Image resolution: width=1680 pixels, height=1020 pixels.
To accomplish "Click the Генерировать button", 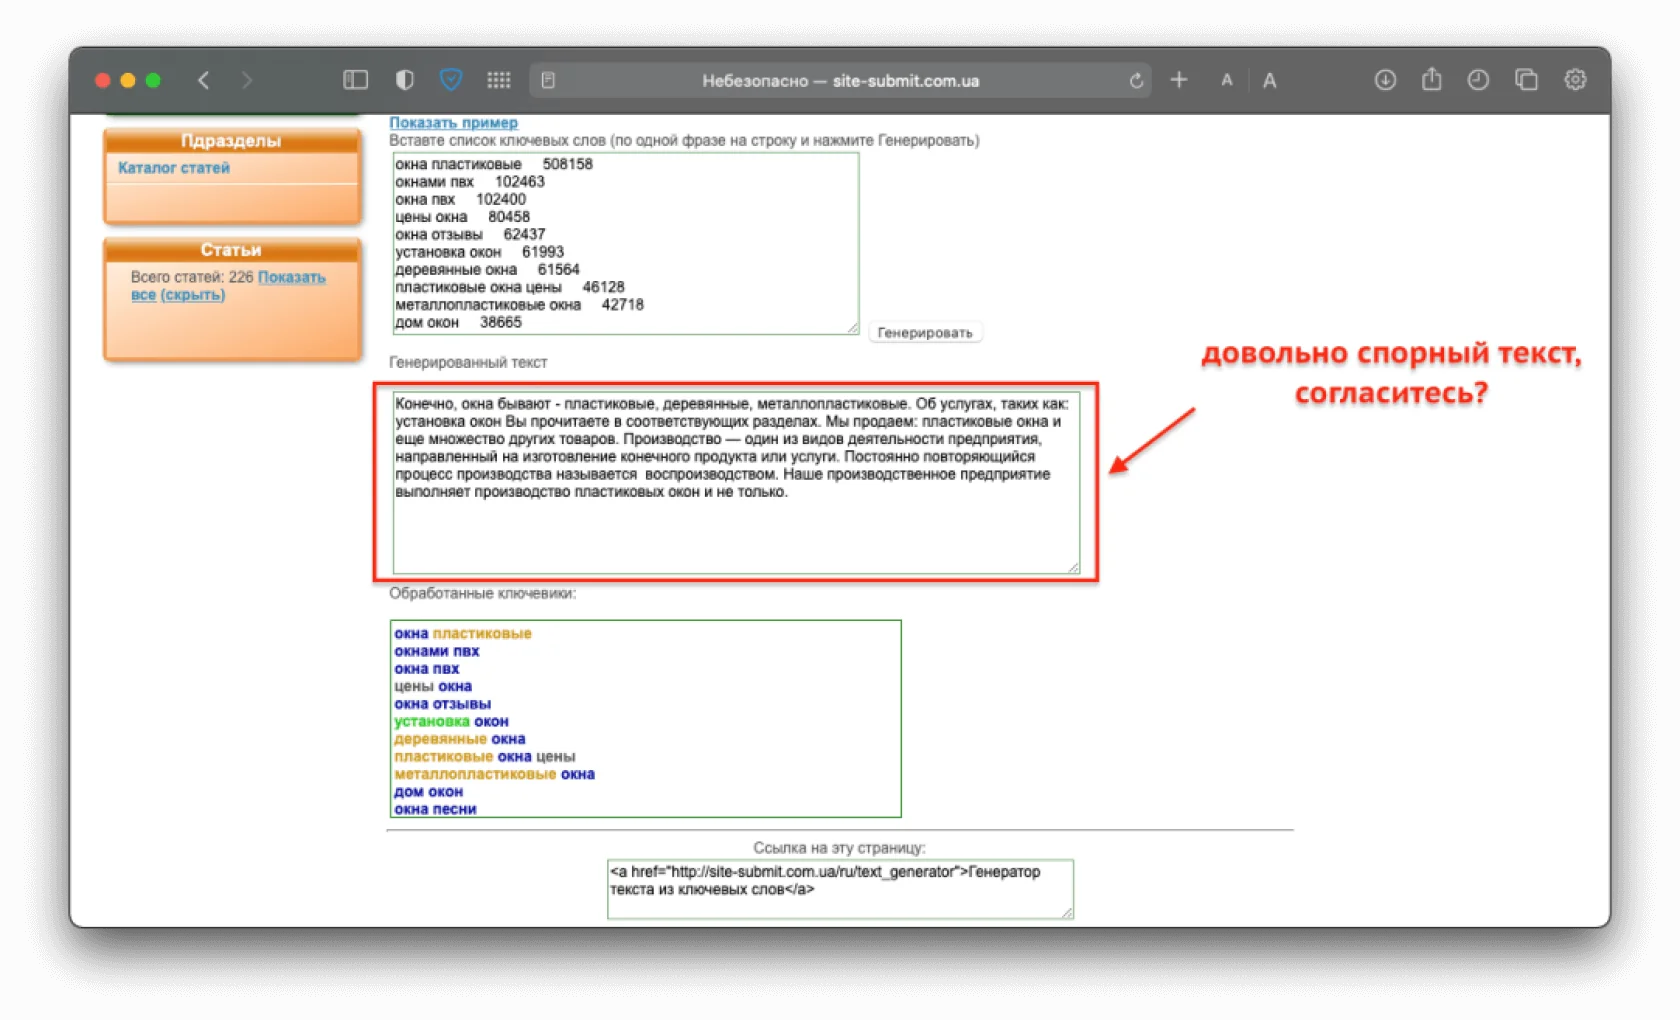I will (925, 333).
